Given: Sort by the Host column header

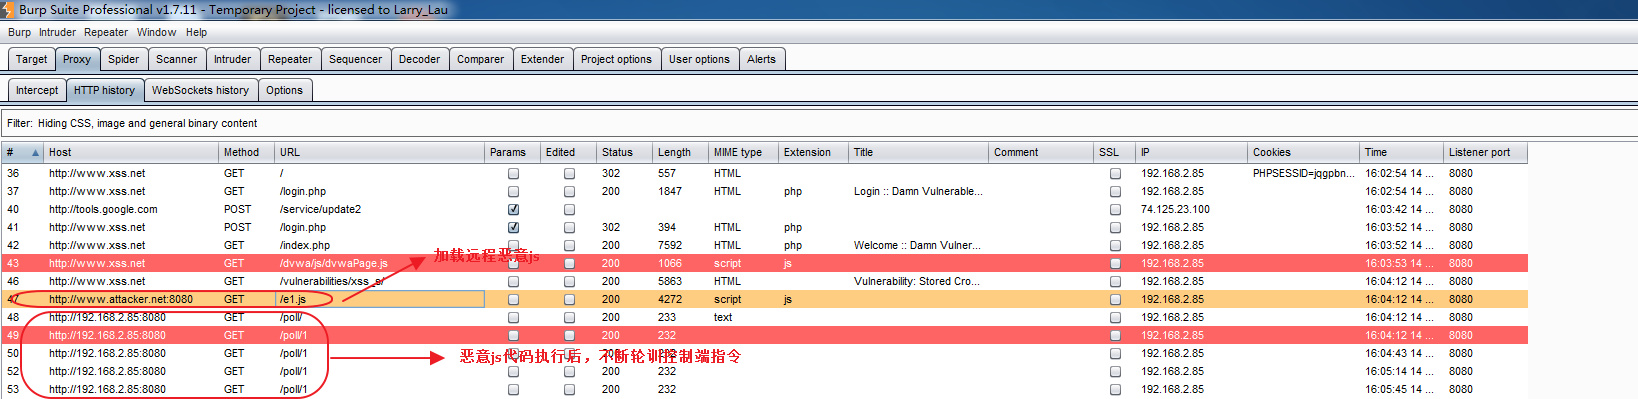Looking at the screenshot, I should [131, 152].
